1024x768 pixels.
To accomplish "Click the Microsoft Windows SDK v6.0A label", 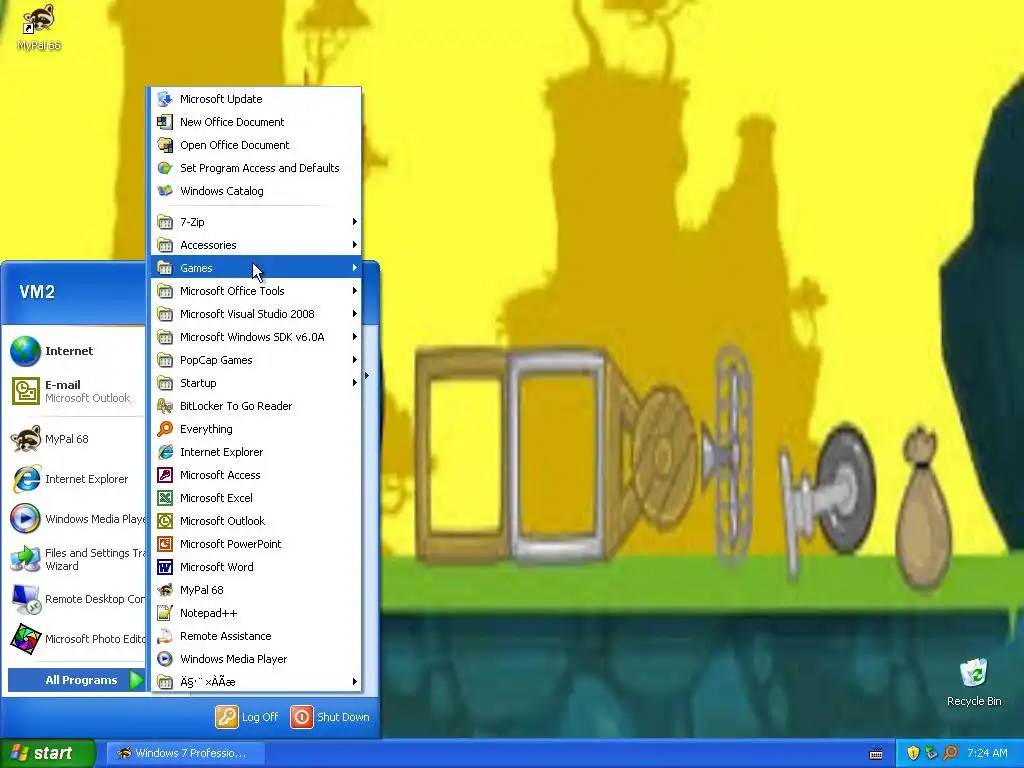I will (x=252, y=337).
